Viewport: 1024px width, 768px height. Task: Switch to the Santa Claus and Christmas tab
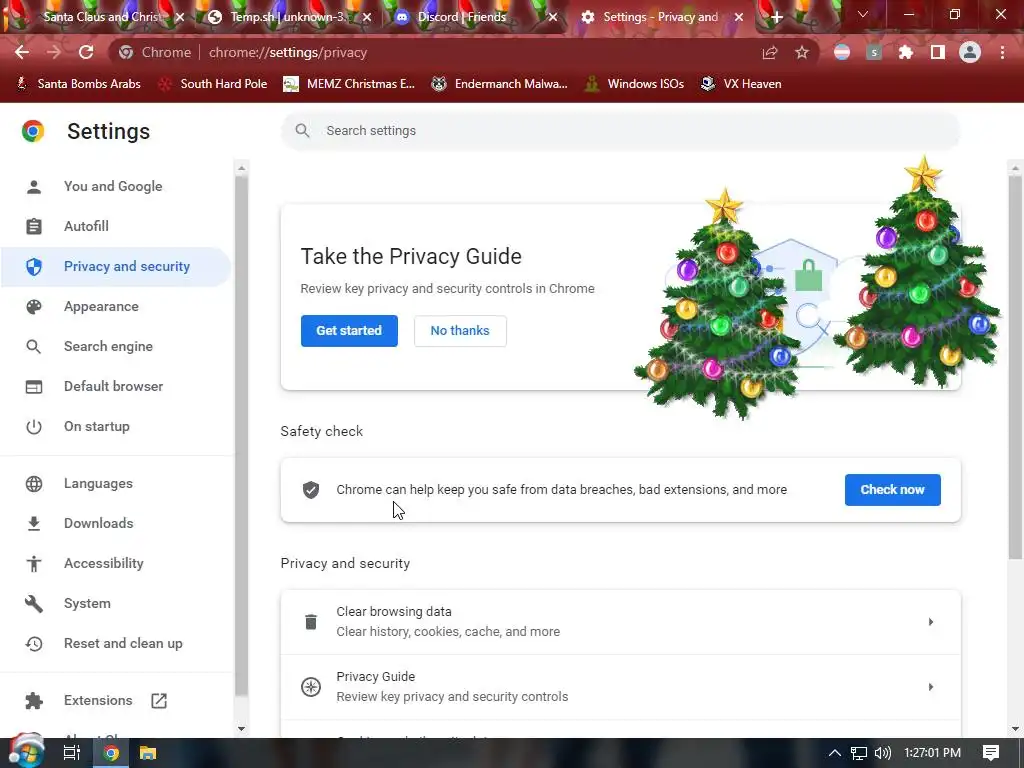click(103, 17)
